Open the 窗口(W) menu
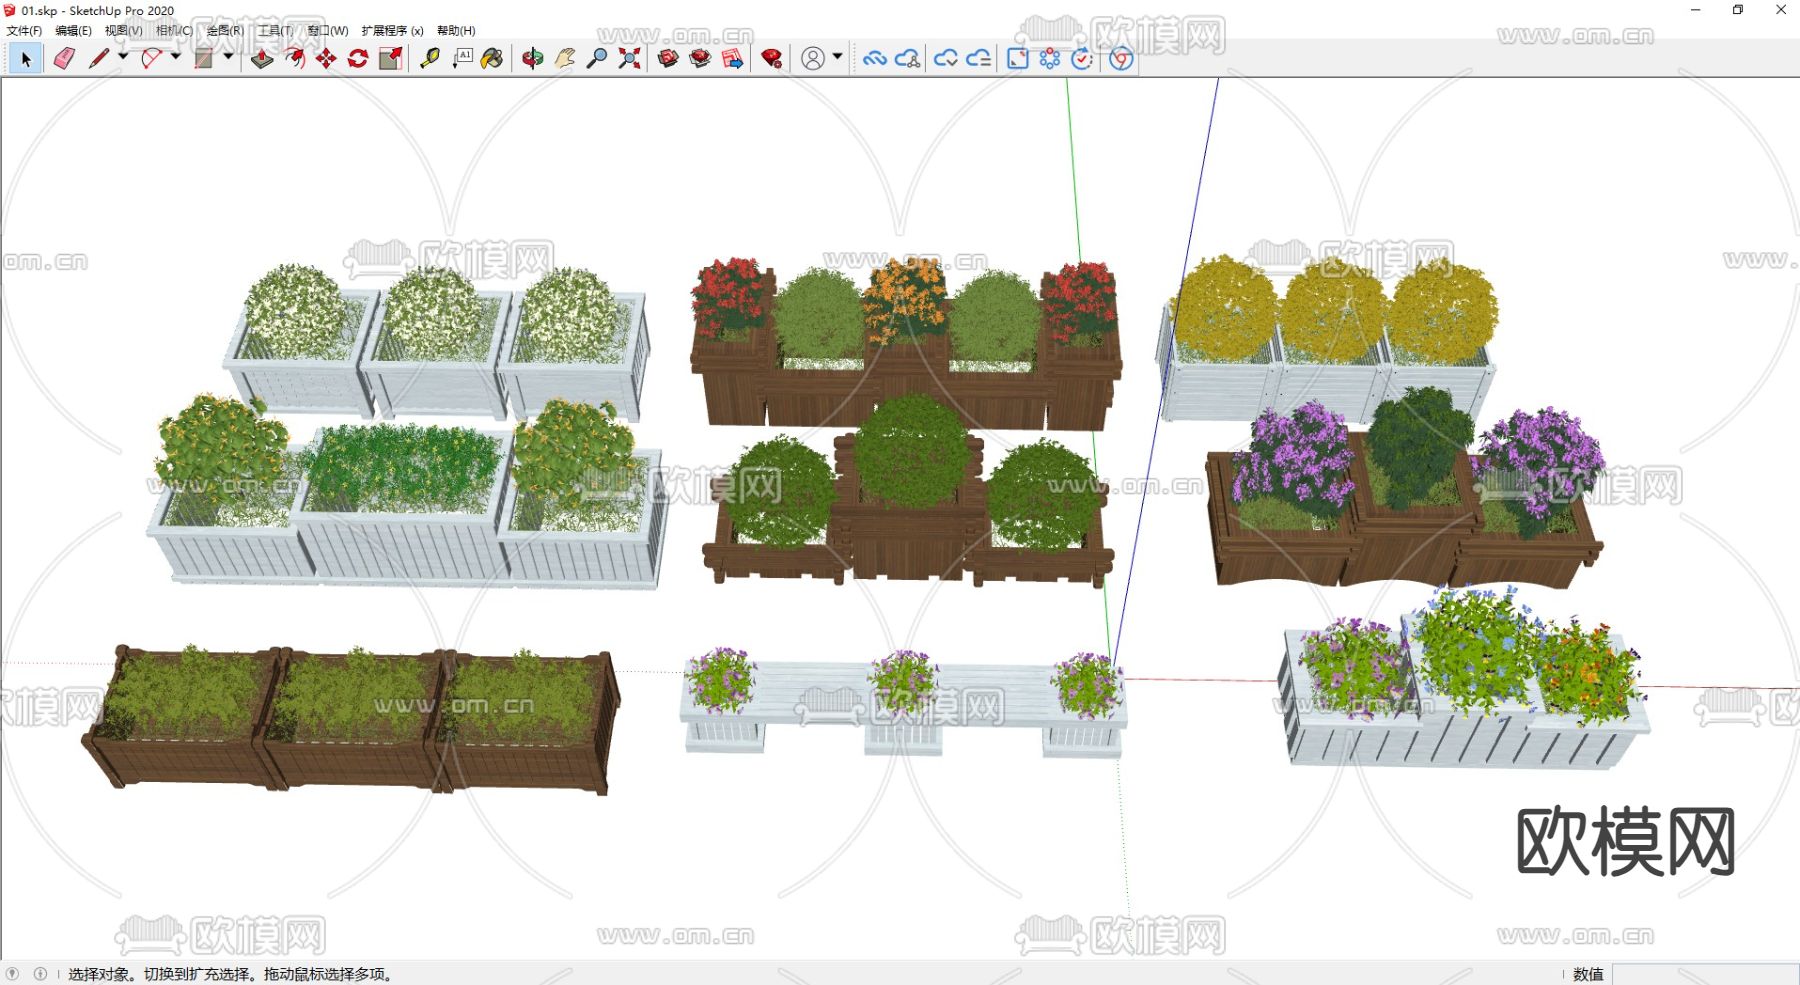Screen dimensions: 1800x985 pos(328,31)
